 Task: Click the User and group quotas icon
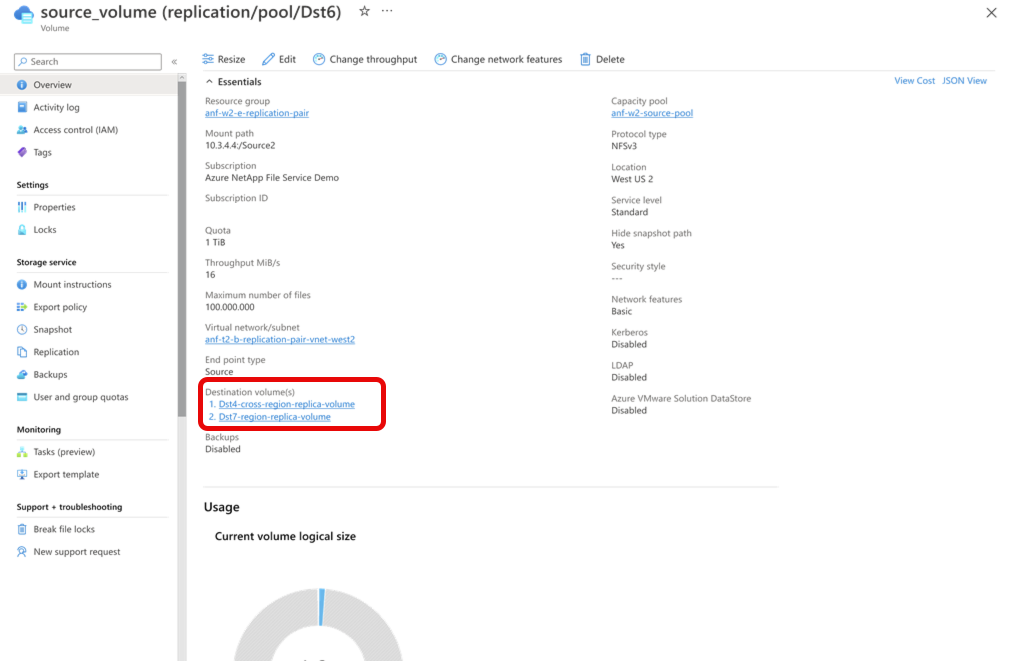click(x=22, y=397)
